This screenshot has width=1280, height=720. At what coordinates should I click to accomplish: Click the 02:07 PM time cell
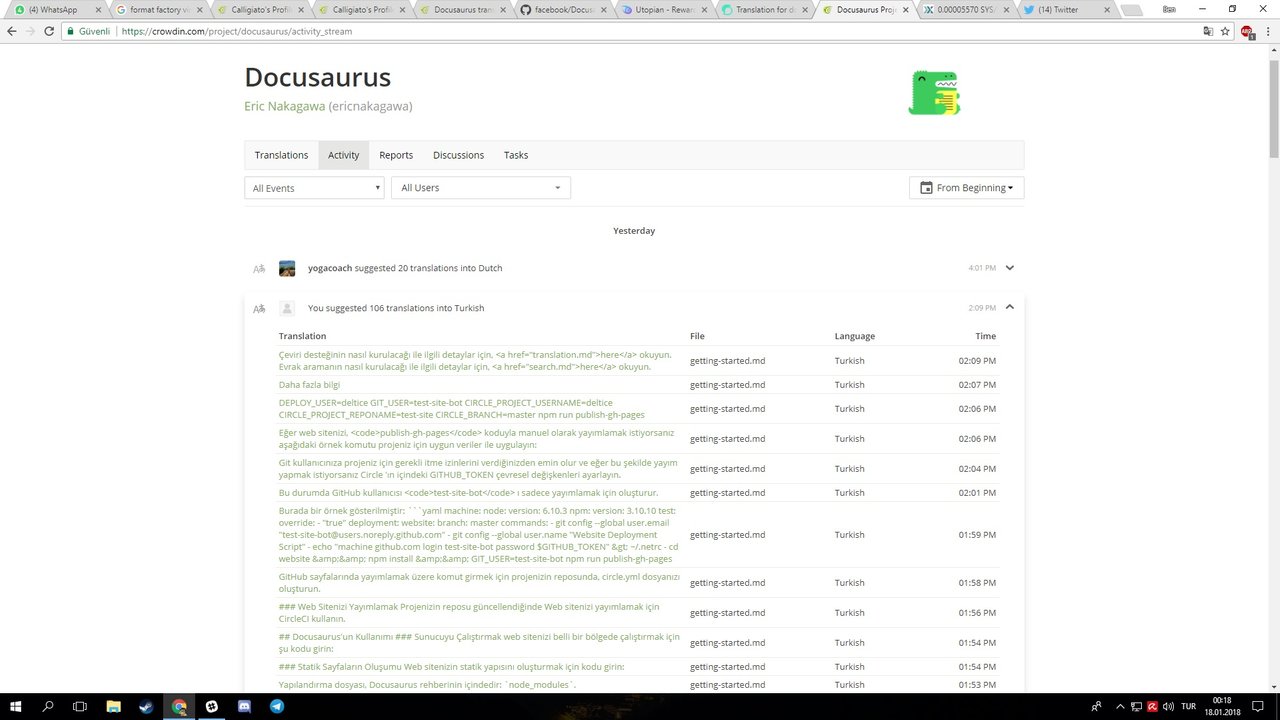point(977,385)
